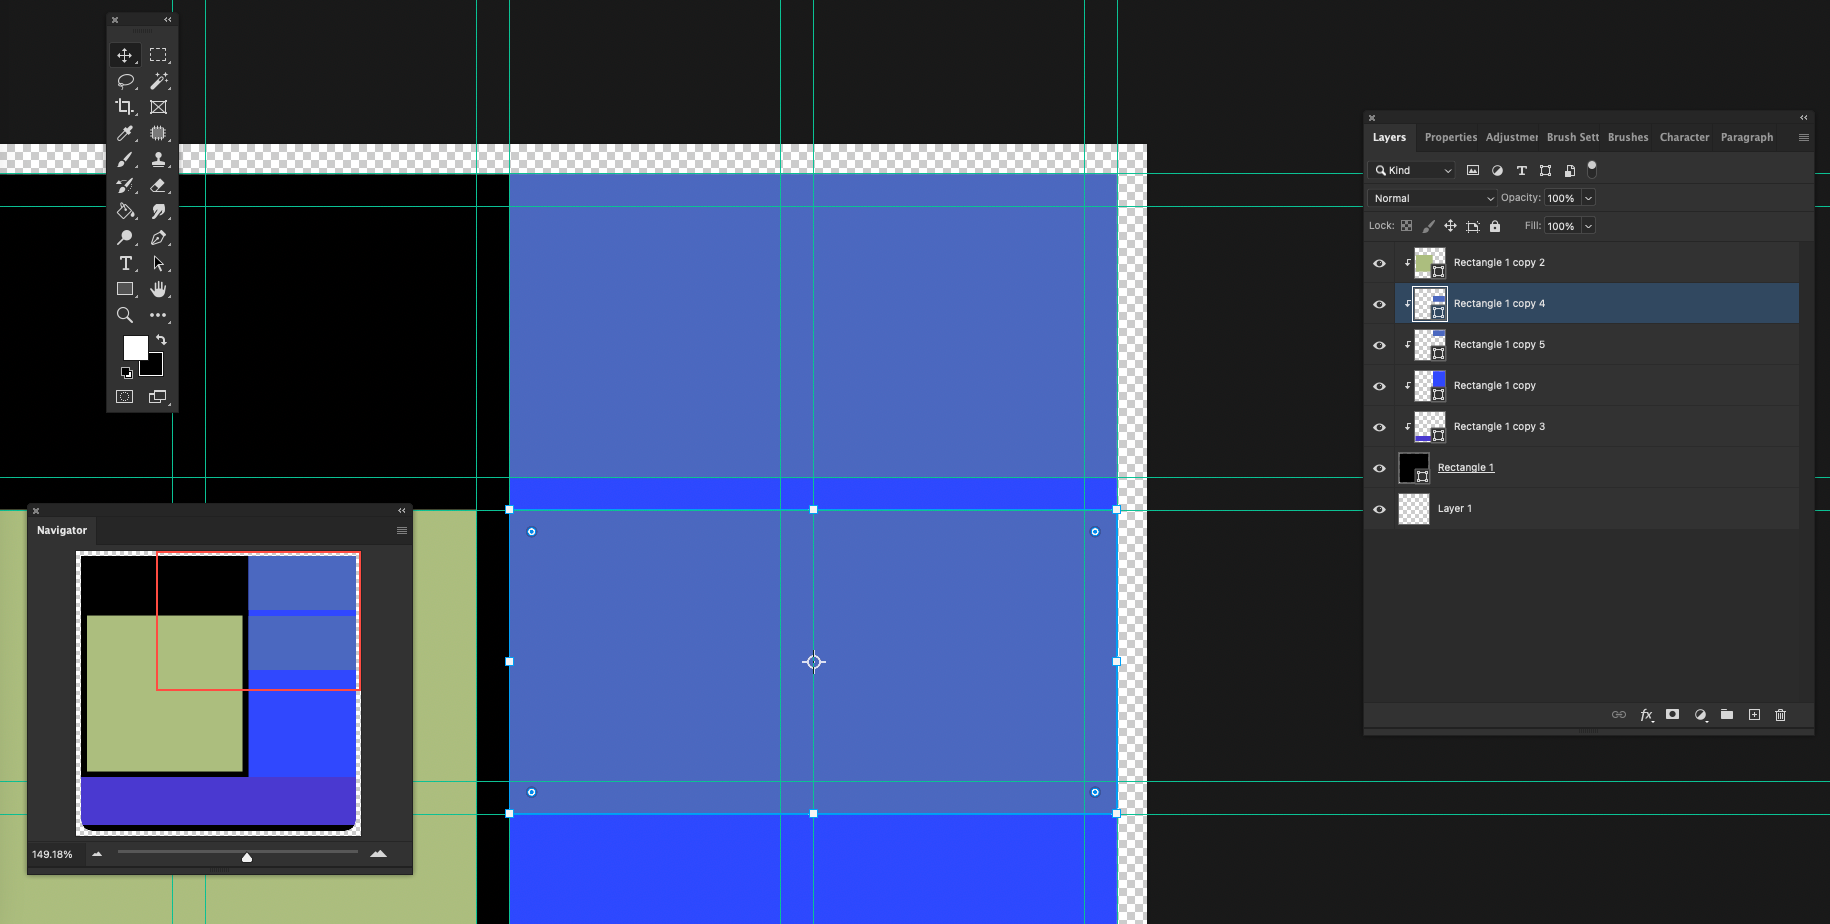Switch to the Brushes tab
Screen dimensions: 1830x924
(x=1628, y=137)
